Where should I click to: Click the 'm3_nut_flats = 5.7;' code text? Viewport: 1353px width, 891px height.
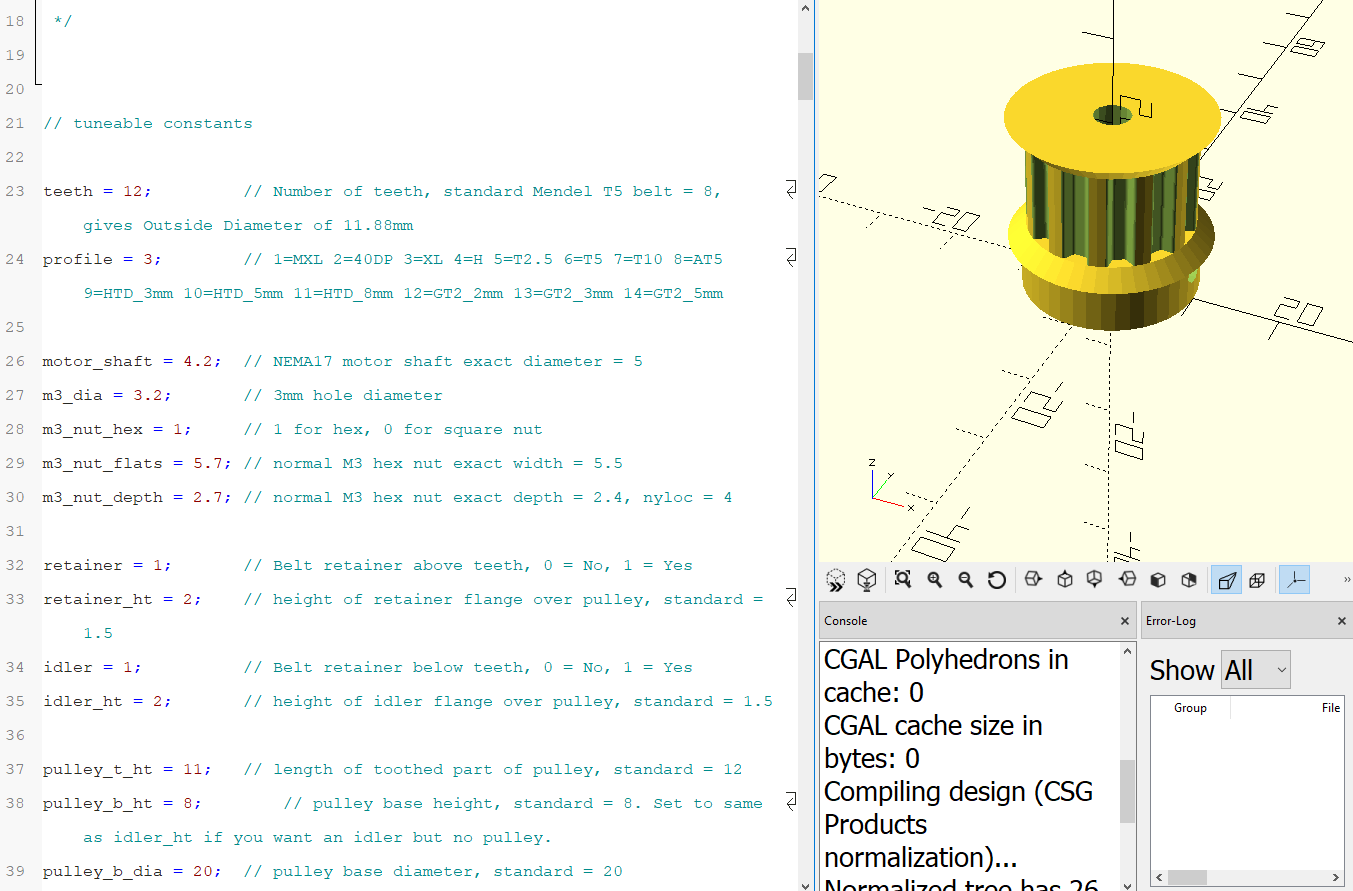(x=137, y=463)
